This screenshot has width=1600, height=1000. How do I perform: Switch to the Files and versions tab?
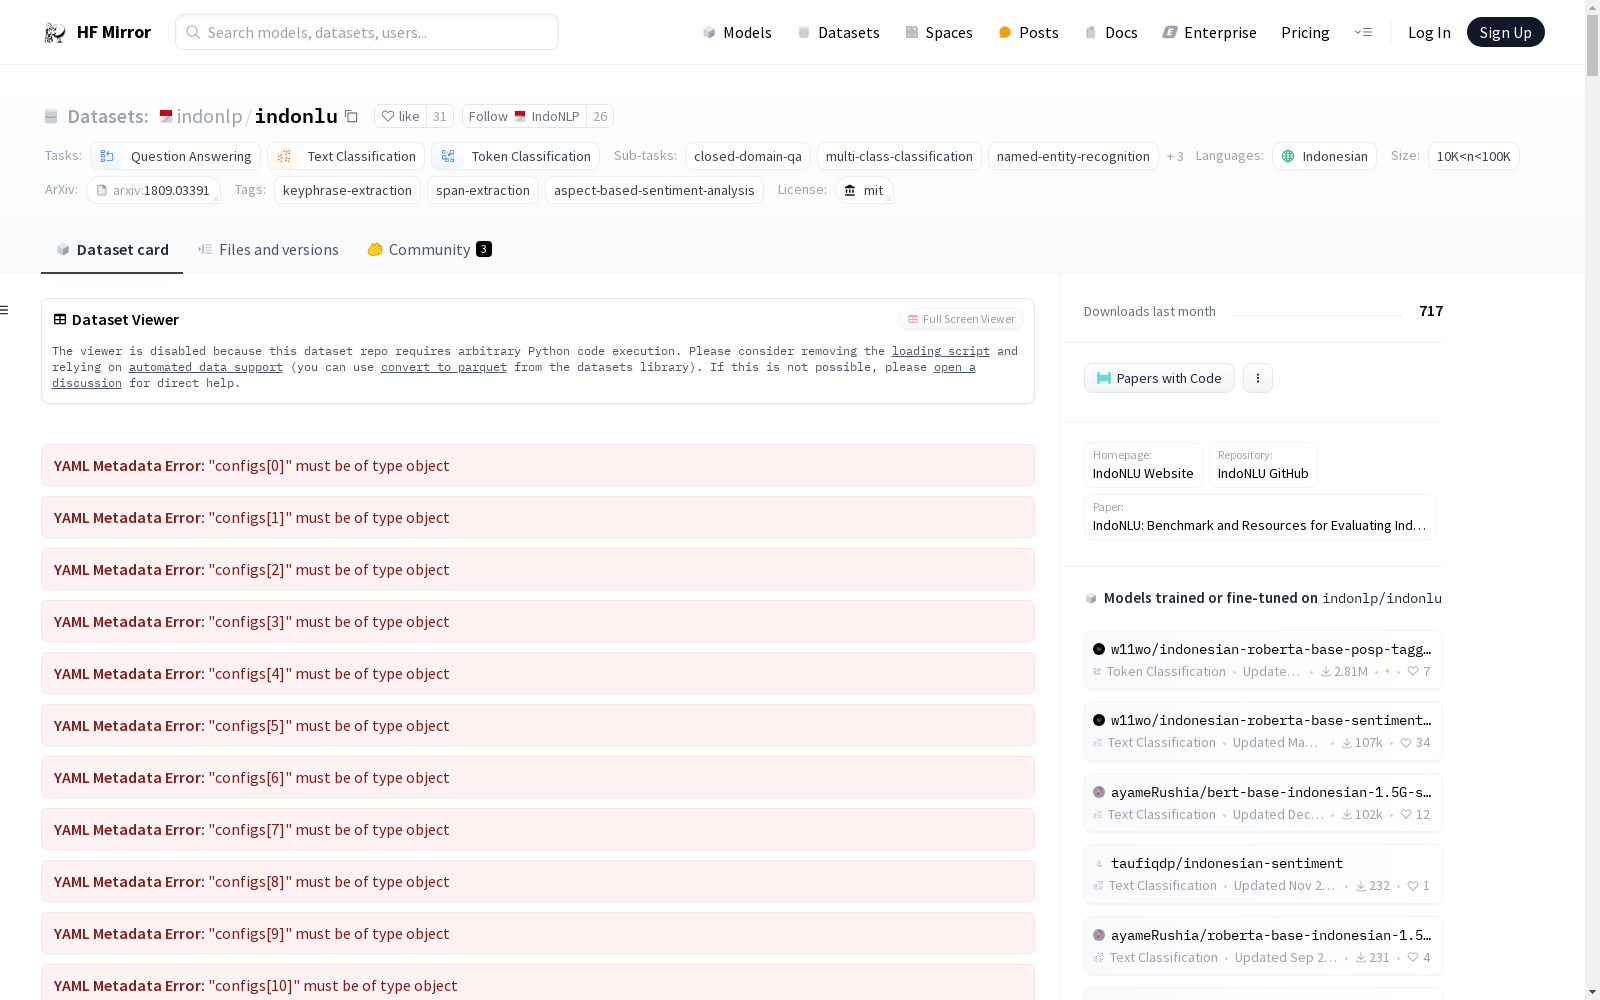268,250
